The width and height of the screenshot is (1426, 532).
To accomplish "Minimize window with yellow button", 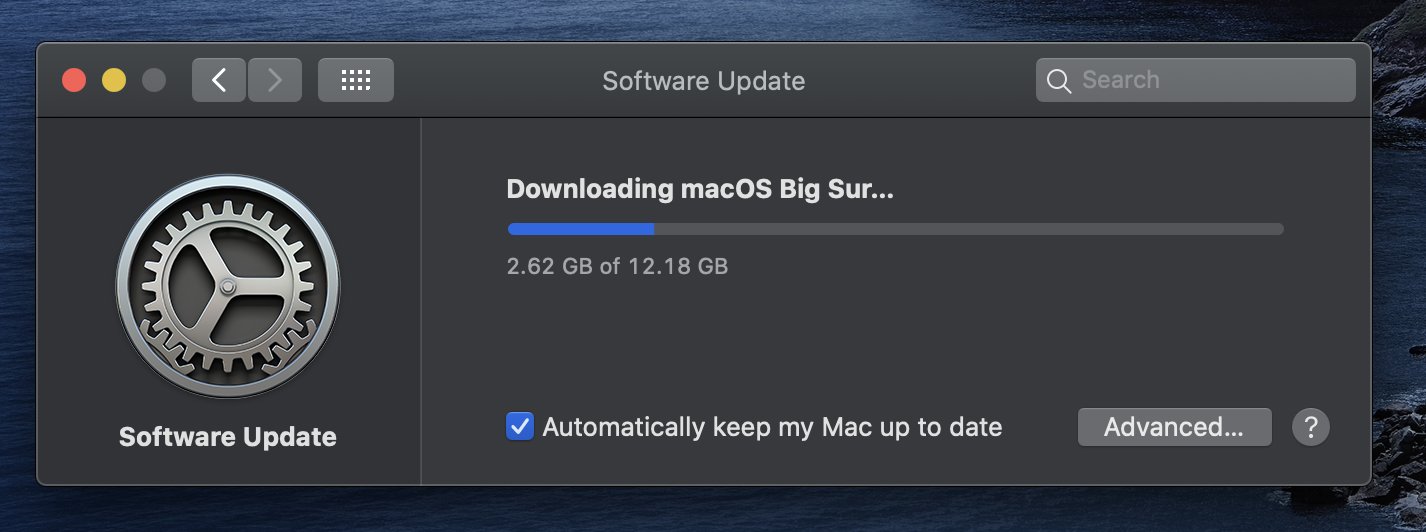I will coord(114,80).
